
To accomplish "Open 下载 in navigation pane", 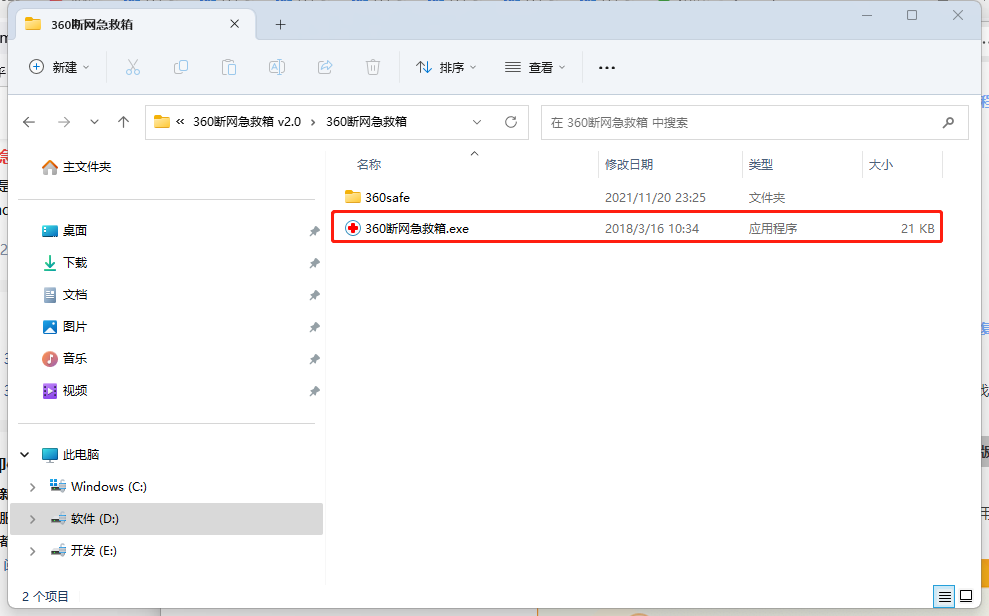I will 64,262.
